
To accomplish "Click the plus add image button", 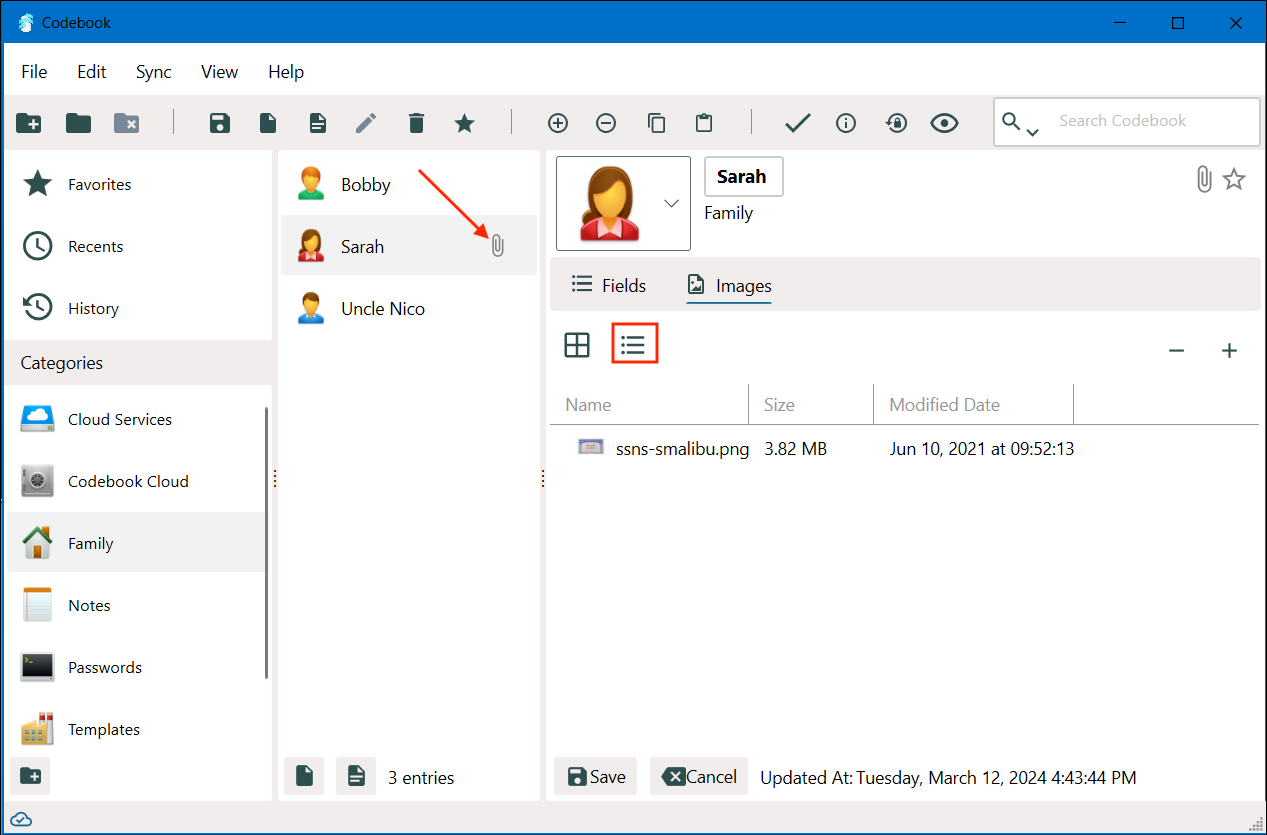I will (1230, 350).
